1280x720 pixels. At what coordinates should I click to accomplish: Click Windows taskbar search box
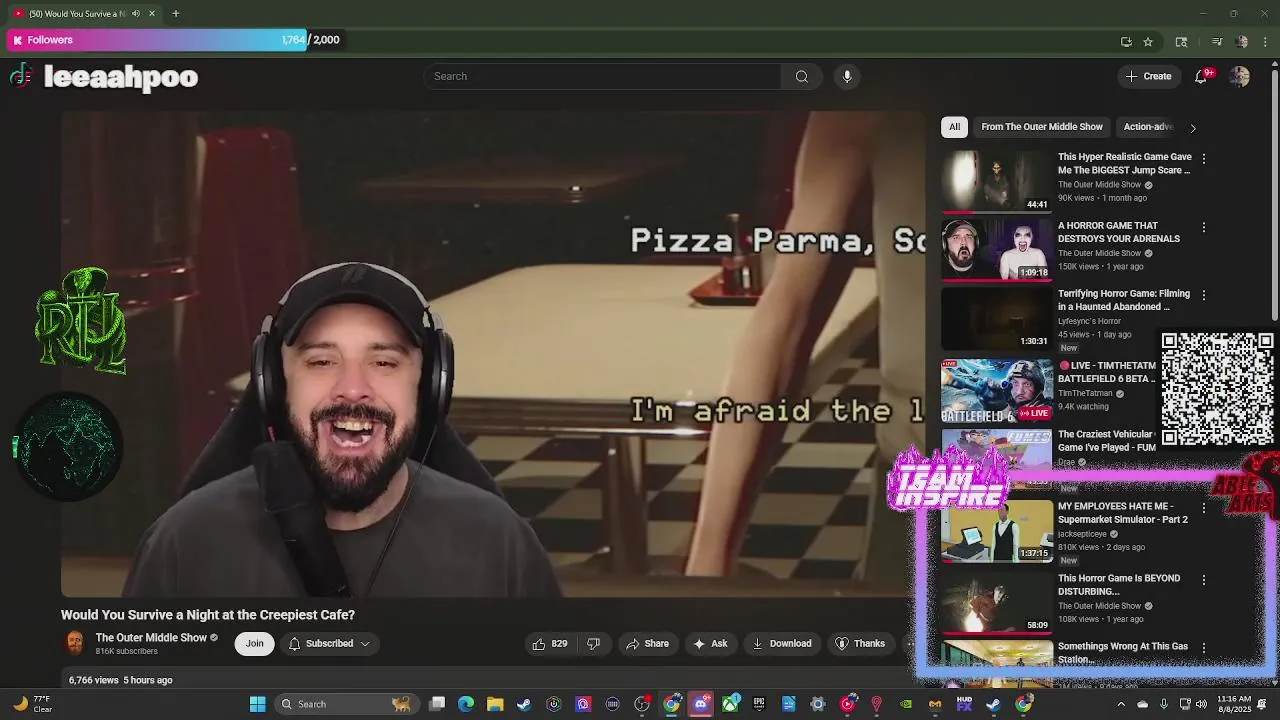pos(346,704)
